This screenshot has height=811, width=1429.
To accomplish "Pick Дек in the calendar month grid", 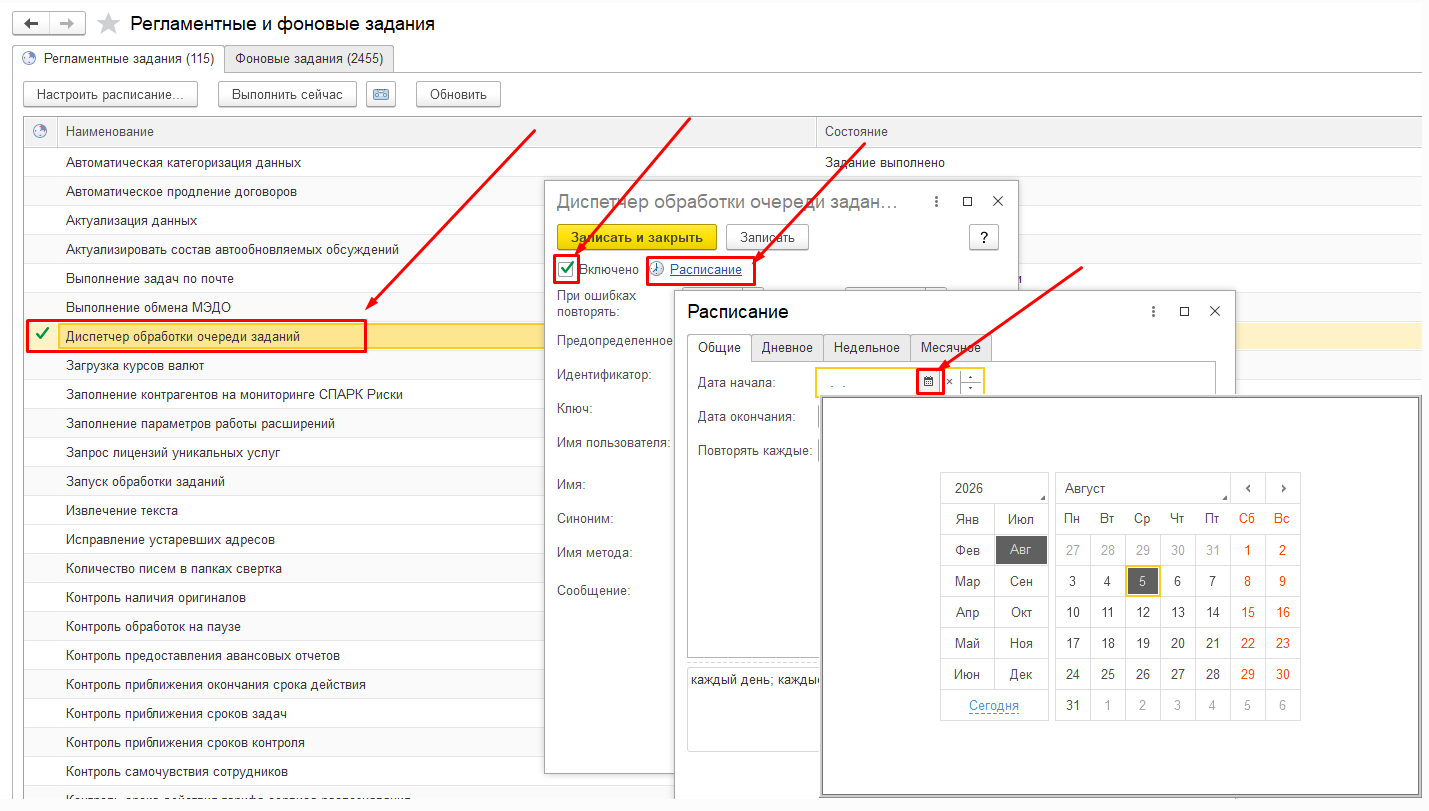I will click(1021, 674).
